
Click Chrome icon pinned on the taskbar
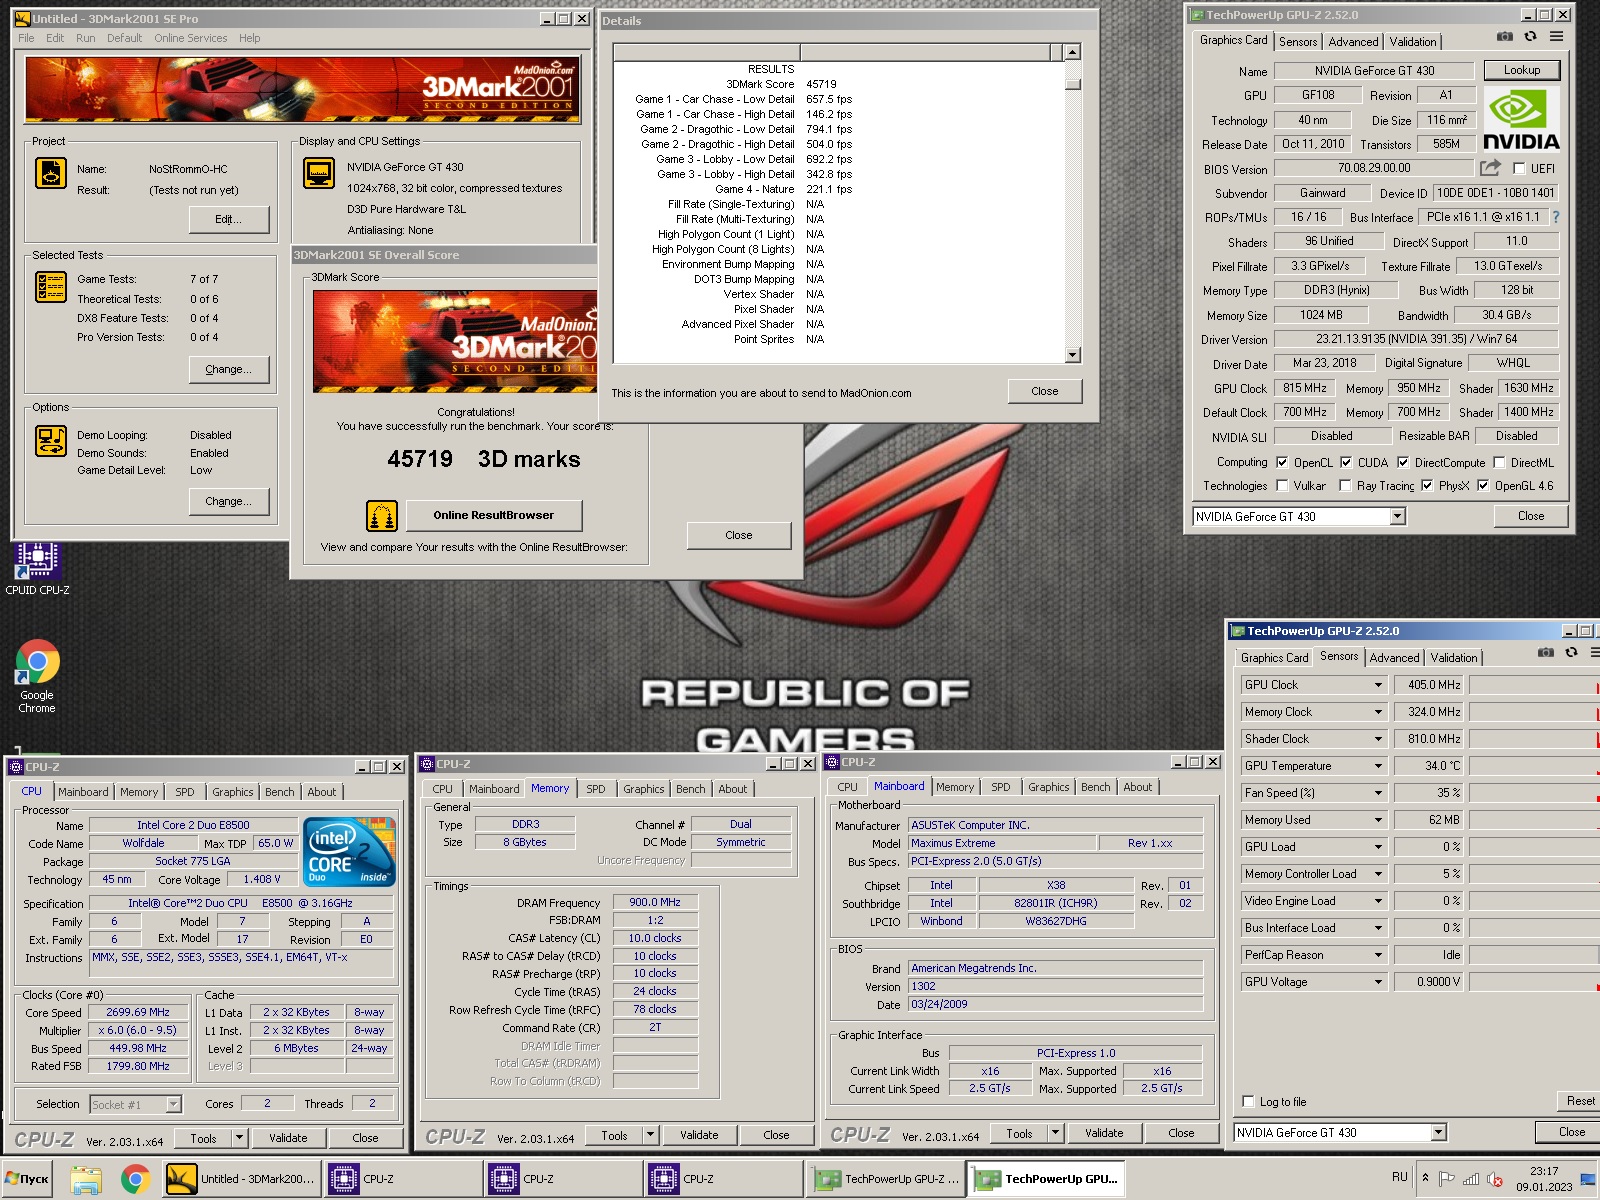[136, 1179]
